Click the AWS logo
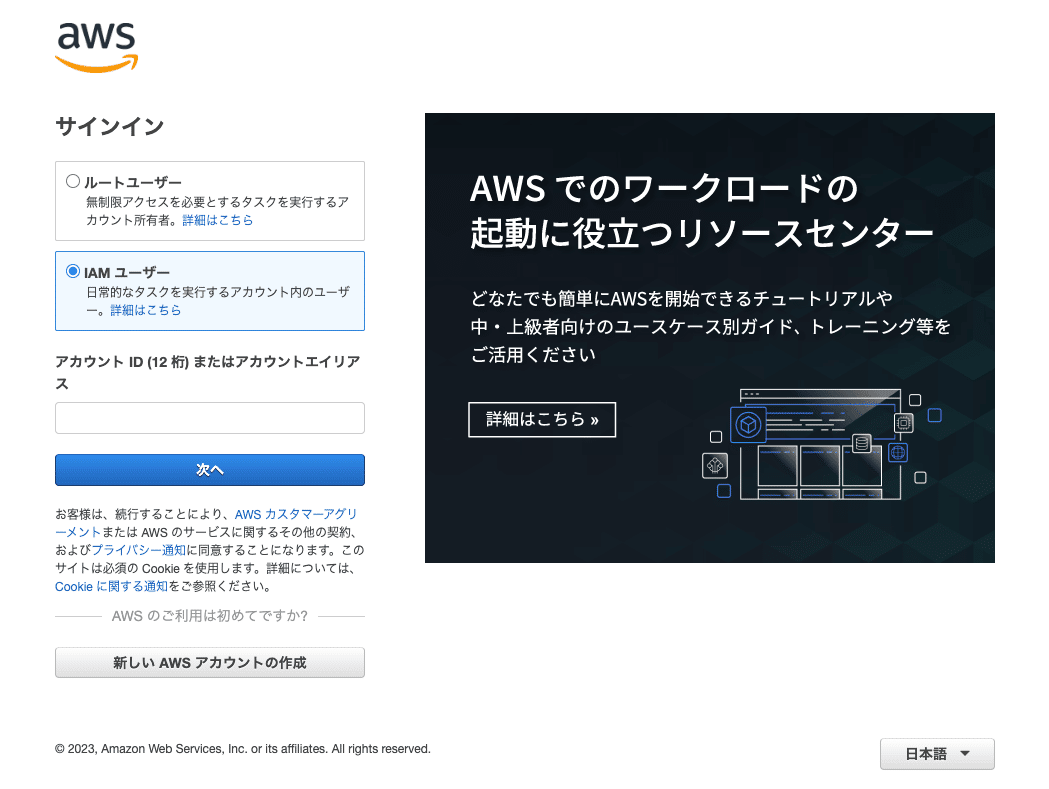Image resolution: width=1049 pixels, height=789 pixels. coord(96,47)
